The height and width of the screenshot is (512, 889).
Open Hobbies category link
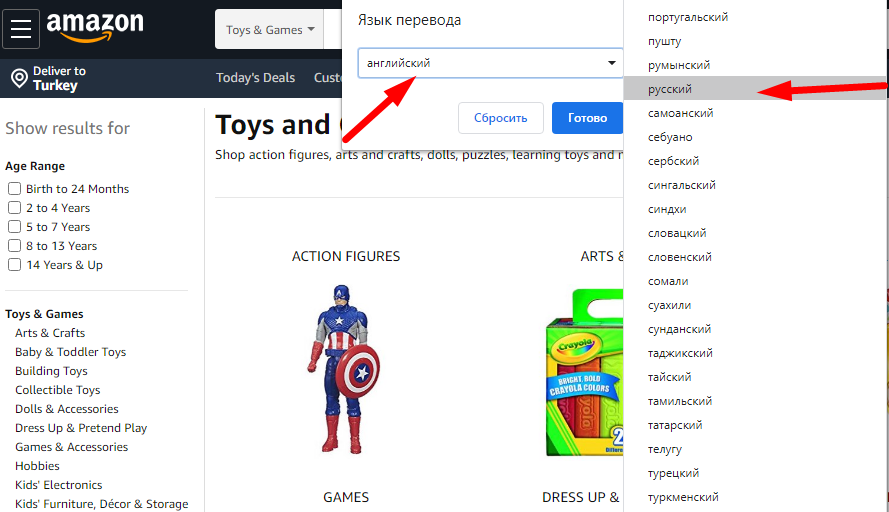pos(37,466)
